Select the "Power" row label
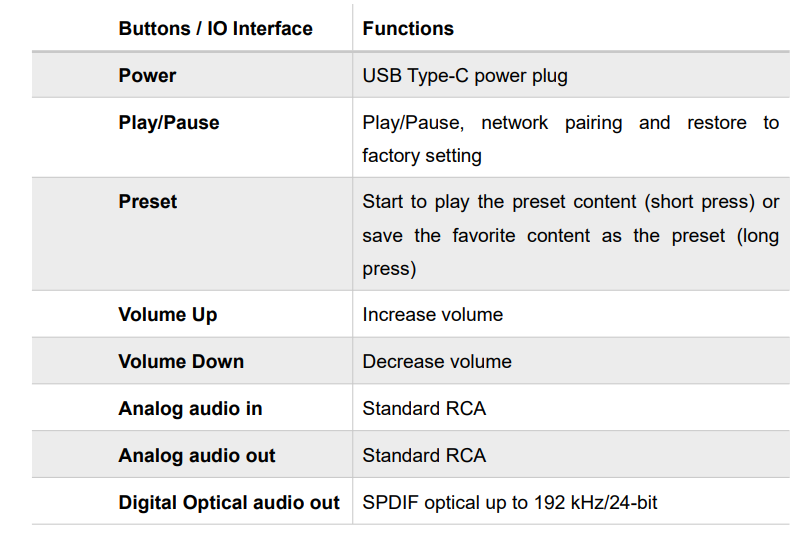The image size is (812, 541). pyautogui.click(x=147, y=75)
